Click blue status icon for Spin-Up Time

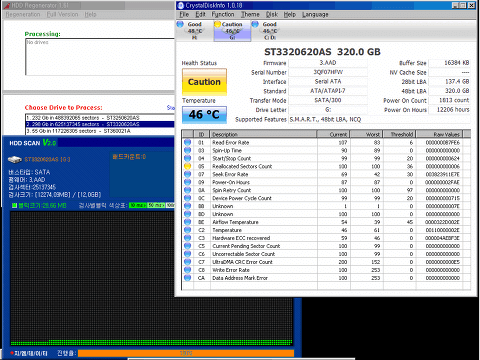click(x=188, y=150)
